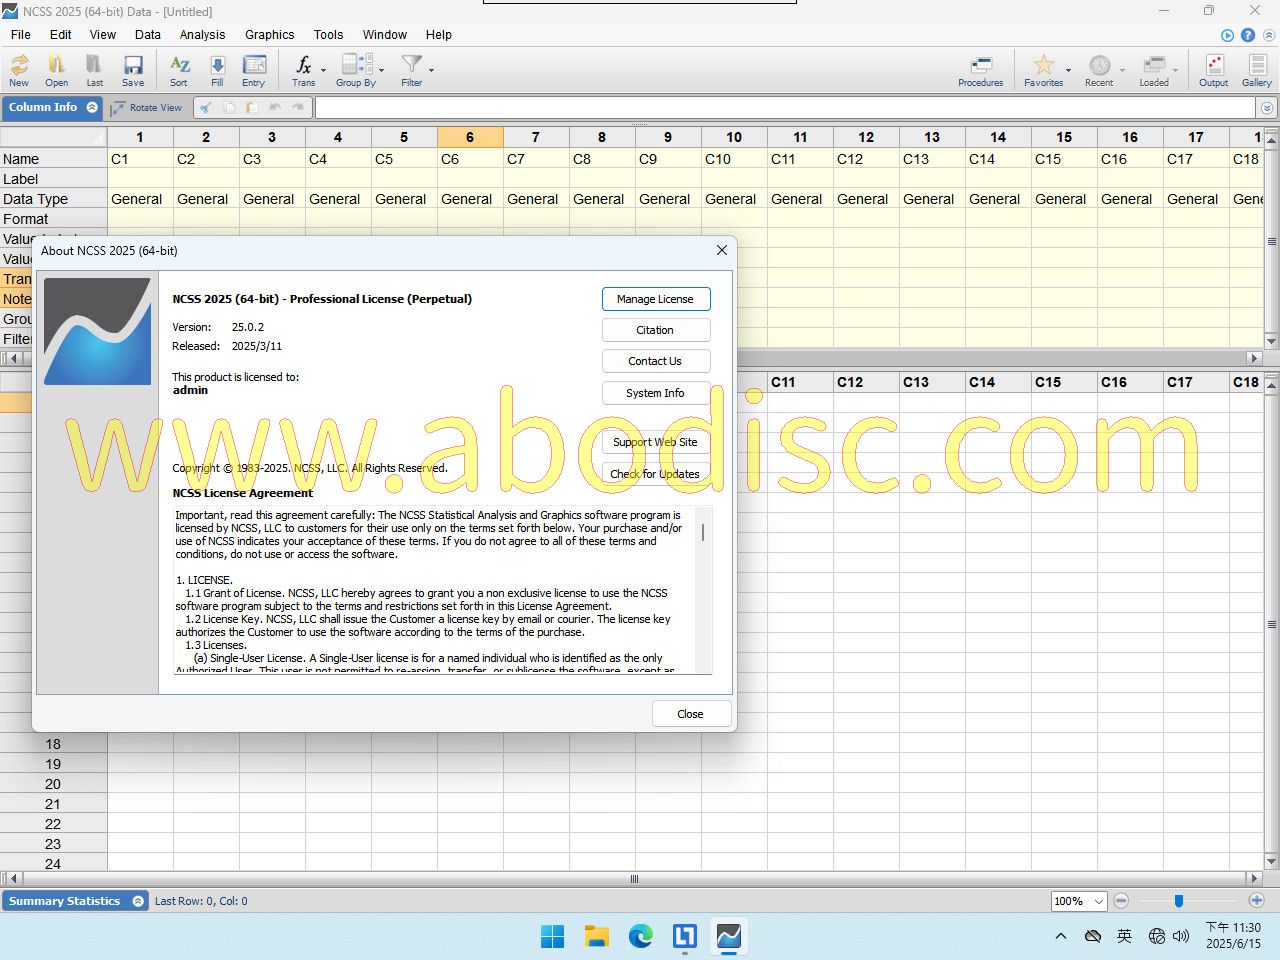Click the Rotate View button

[x=146, y=107]
